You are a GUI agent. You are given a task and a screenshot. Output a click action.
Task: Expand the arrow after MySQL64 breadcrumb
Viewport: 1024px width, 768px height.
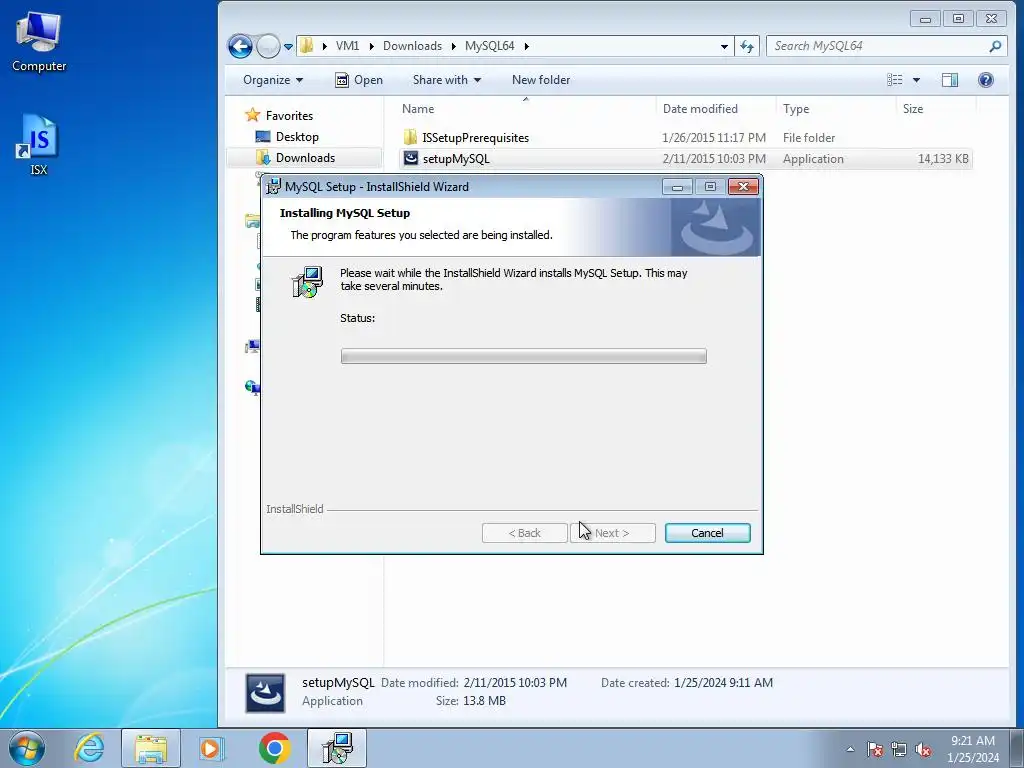tap(526, 46)
